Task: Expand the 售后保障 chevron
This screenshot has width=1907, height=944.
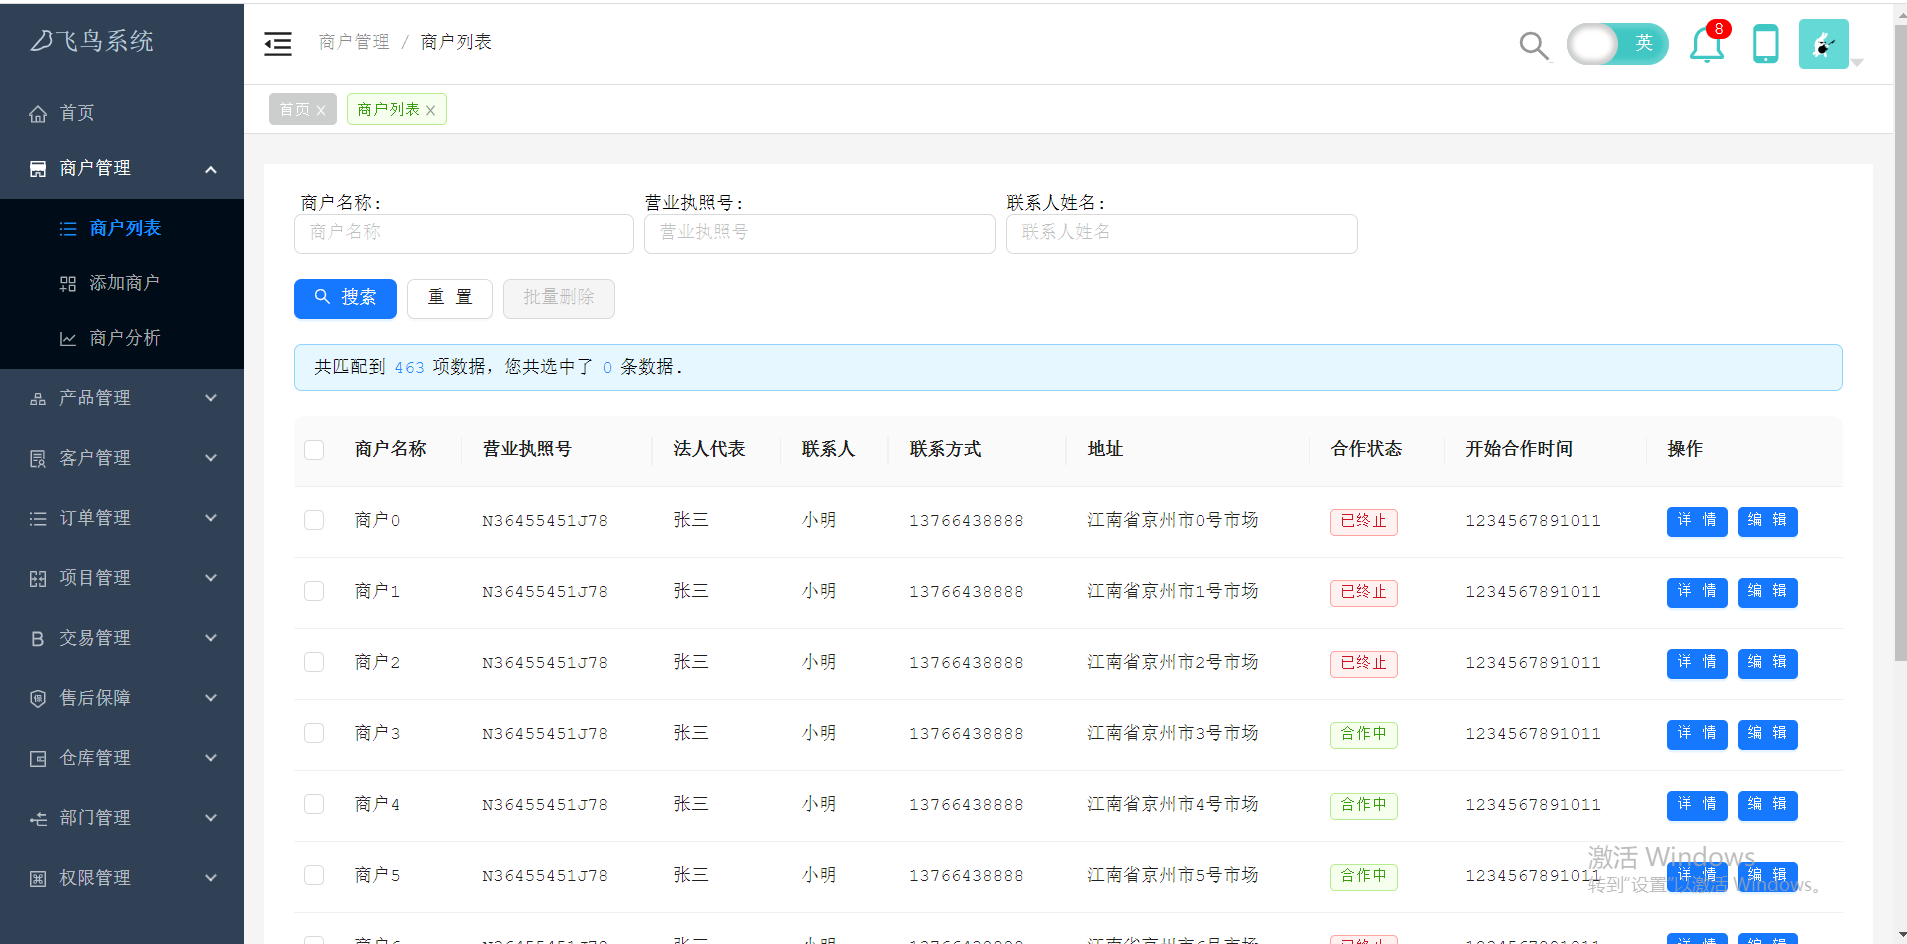Action: pyautogui.click(x=211, y=698)
